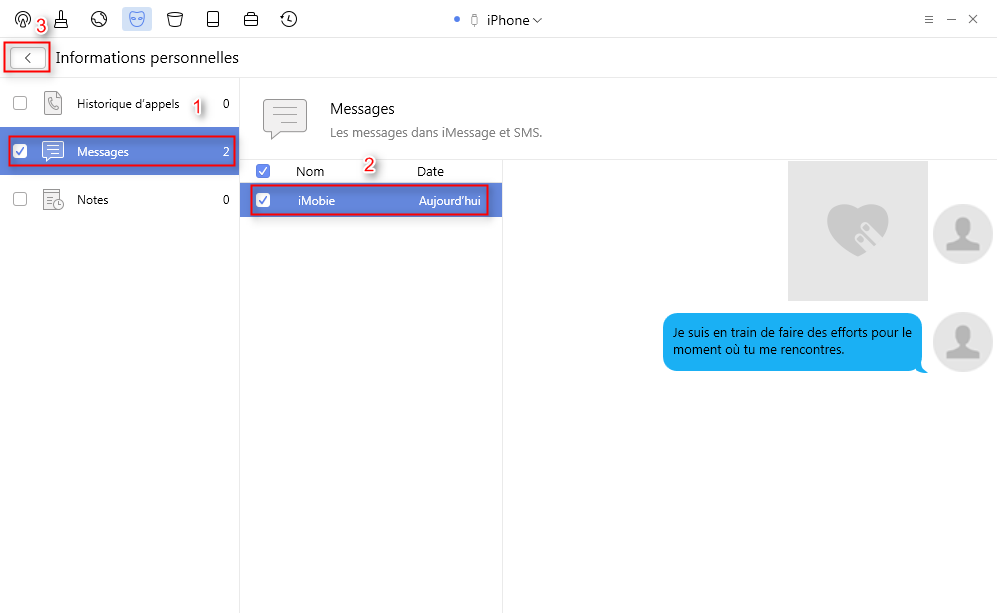
Task: Click the Aujourd'hui date cell
Action: (450, 201)
